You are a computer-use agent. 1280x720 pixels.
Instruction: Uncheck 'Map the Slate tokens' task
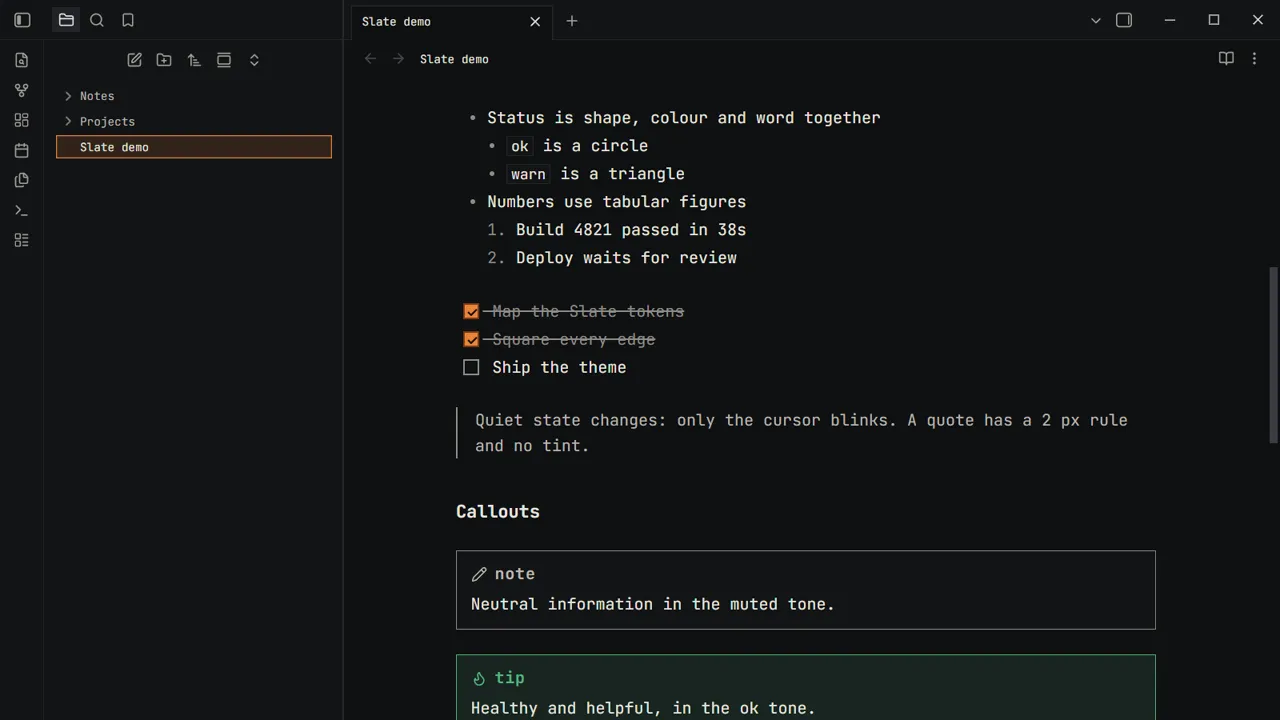tap(471, 312)
